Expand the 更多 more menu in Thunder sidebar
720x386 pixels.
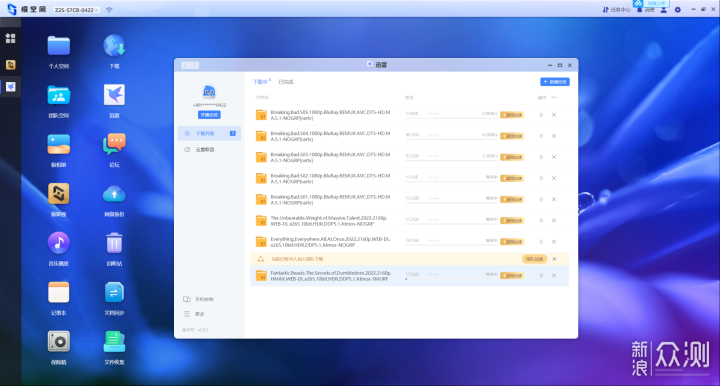click(x=195, y=314)
